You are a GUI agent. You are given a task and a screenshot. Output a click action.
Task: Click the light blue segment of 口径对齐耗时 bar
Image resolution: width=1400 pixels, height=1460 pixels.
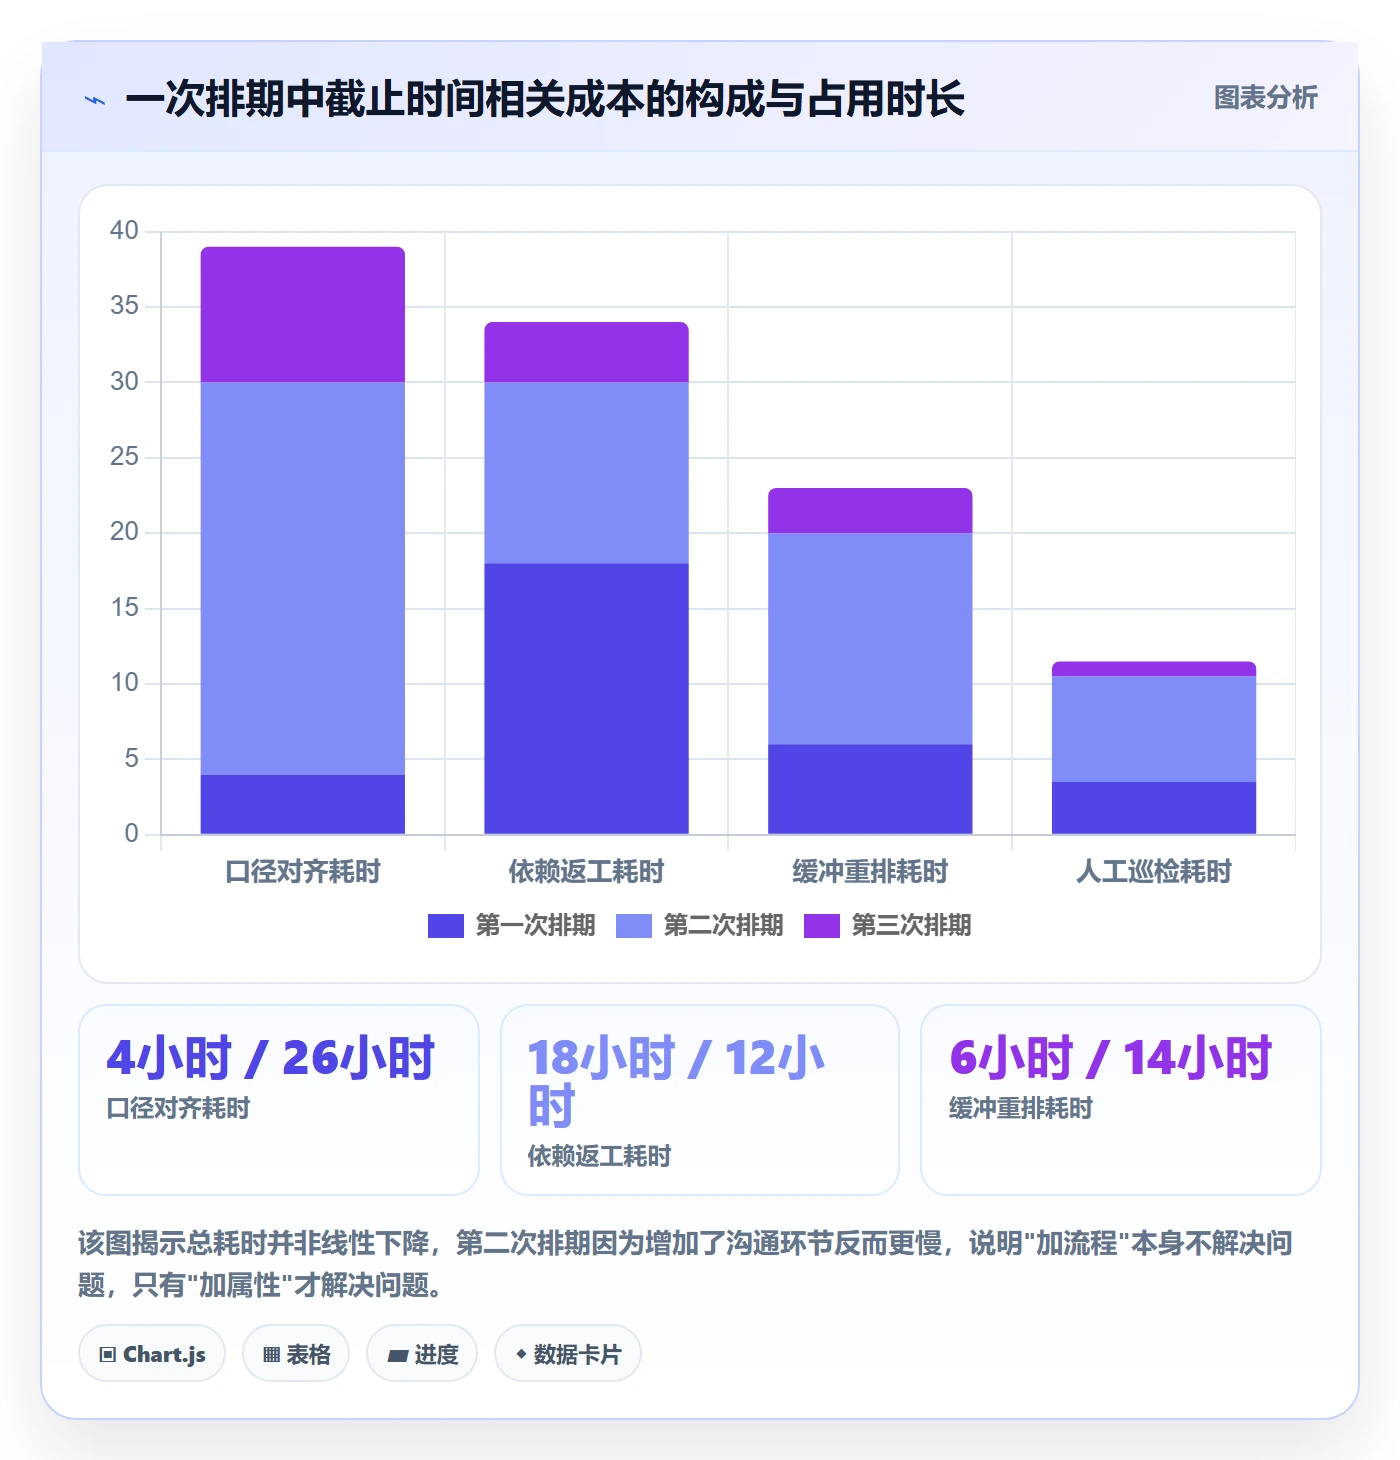[x=303, y=578]
